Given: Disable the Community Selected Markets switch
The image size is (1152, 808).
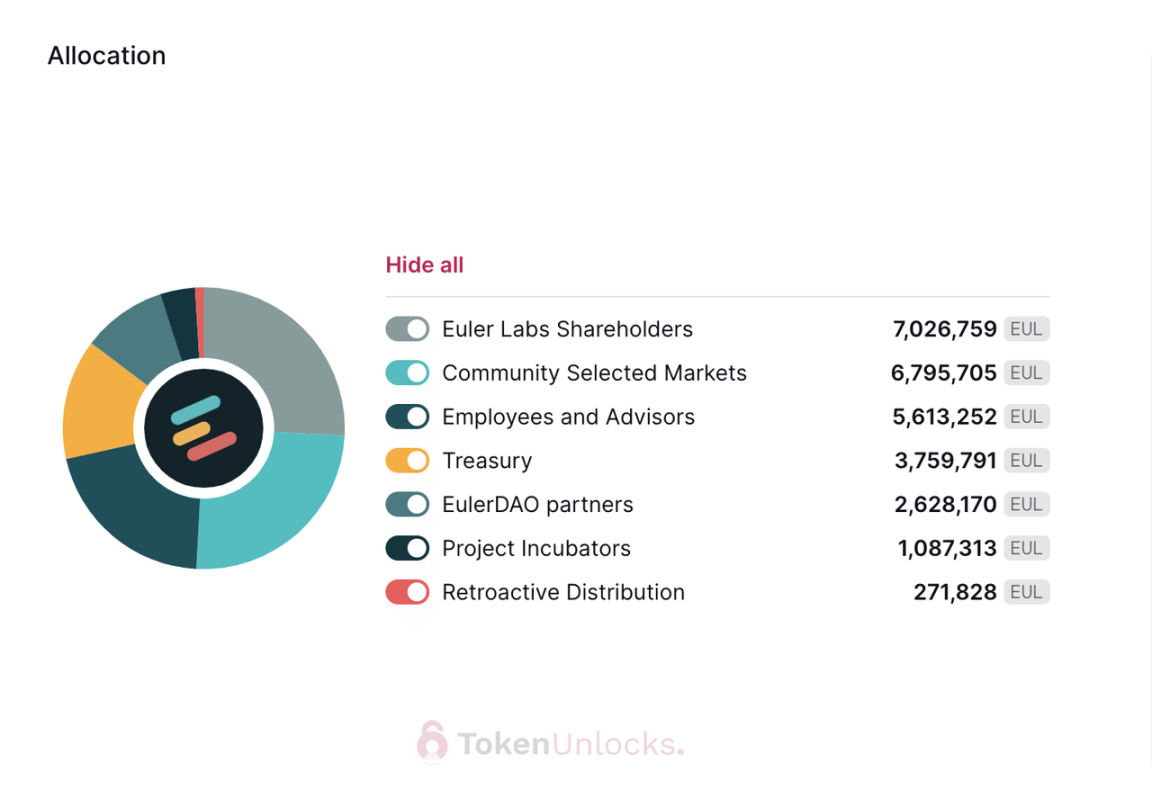Looking at the screenshot, I should [407, 372].
